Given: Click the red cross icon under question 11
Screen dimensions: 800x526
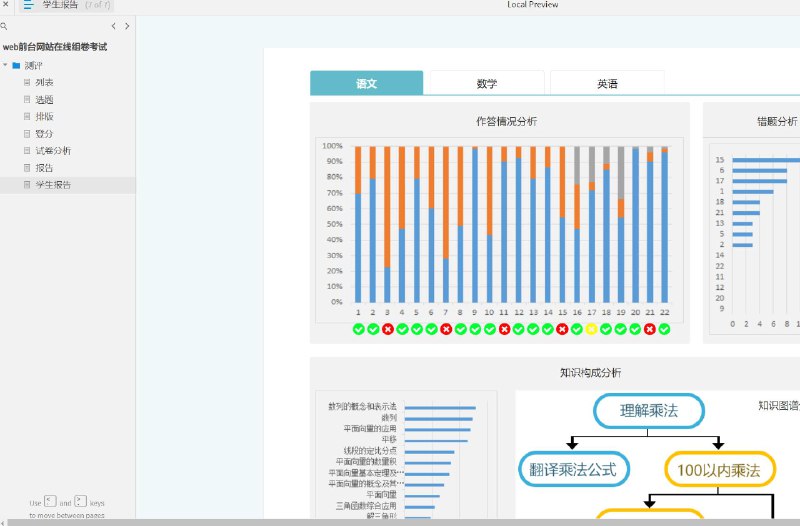Looking at the screenshot, I should (x=504, y=330).
